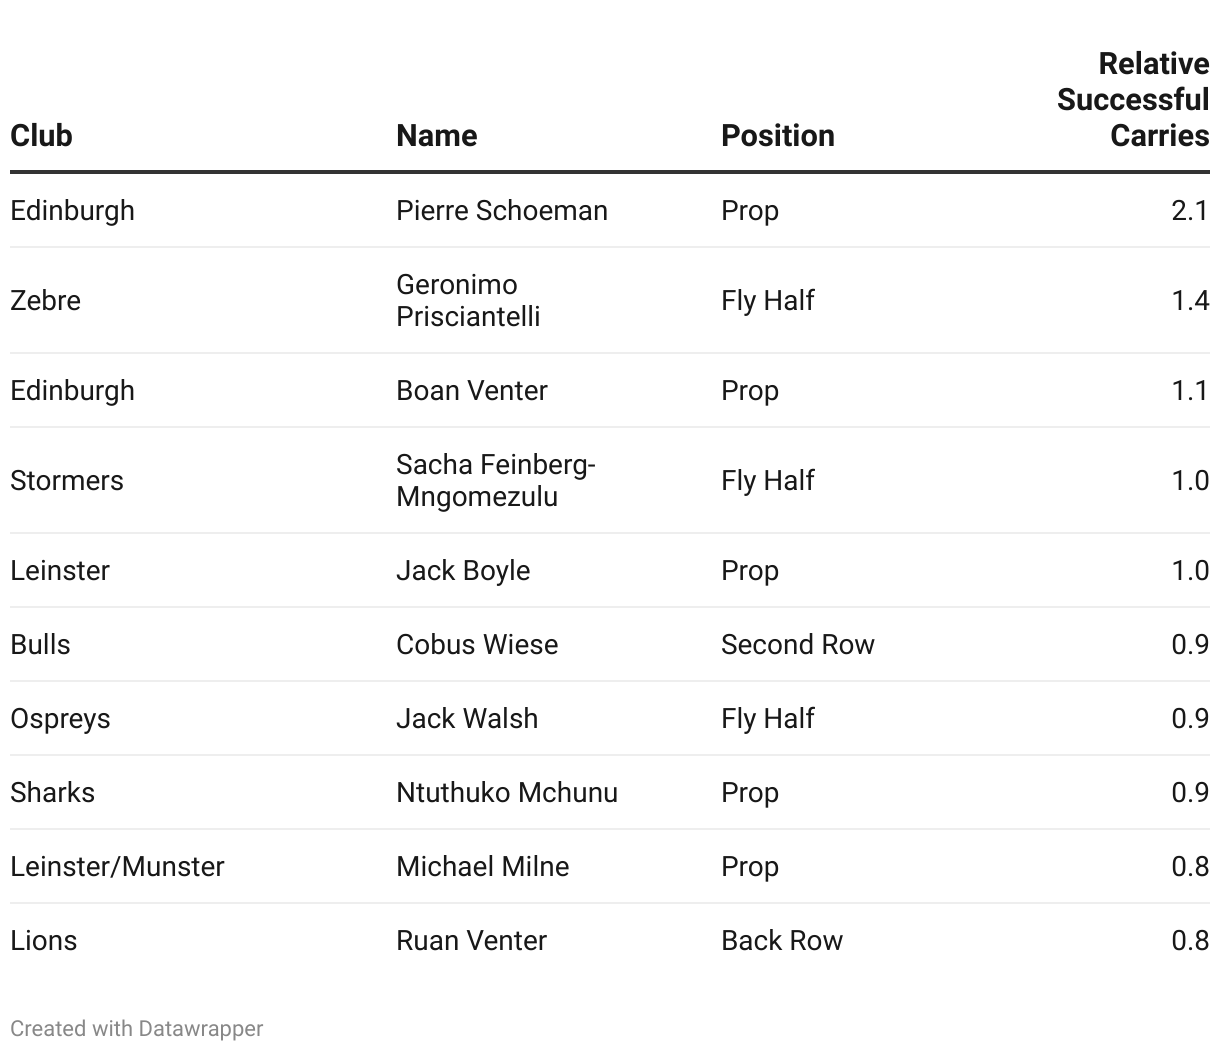1220x1052 pixels.
Task: Select the Jack Boyle name cell
Action: tap(463, 570)
